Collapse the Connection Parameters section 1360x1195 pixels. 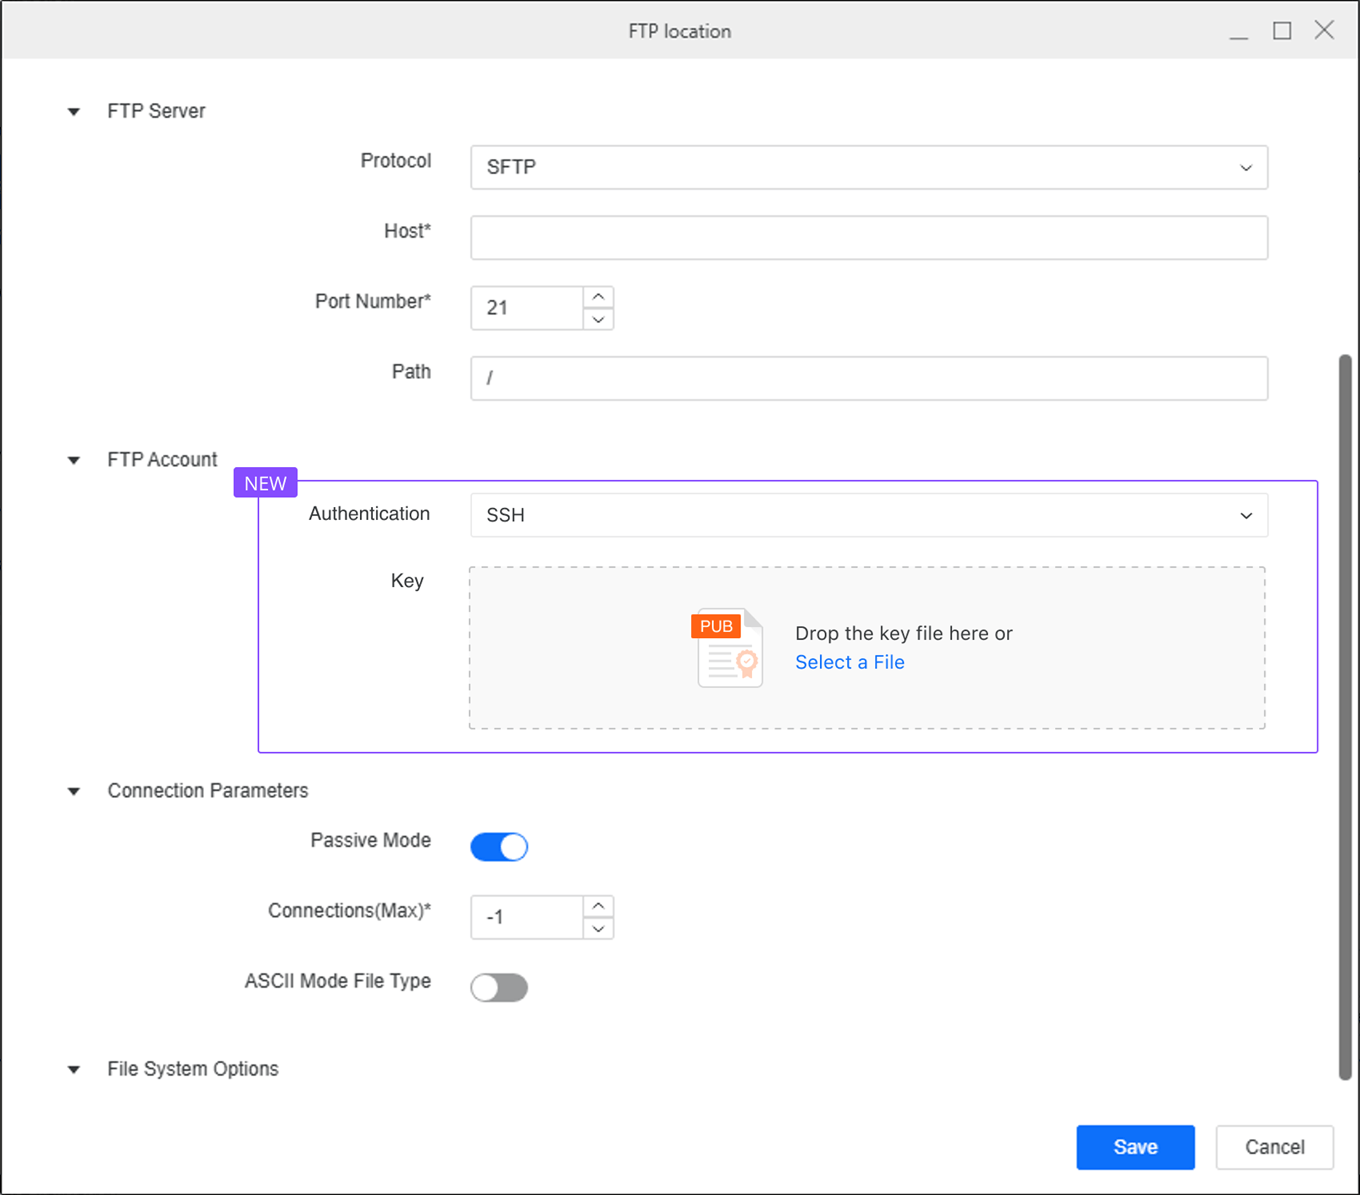[74, 791]
